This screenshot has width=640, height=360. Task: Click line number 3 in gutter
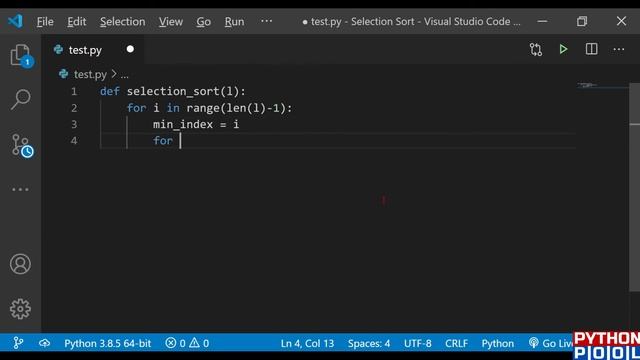(x=74, y=124)
